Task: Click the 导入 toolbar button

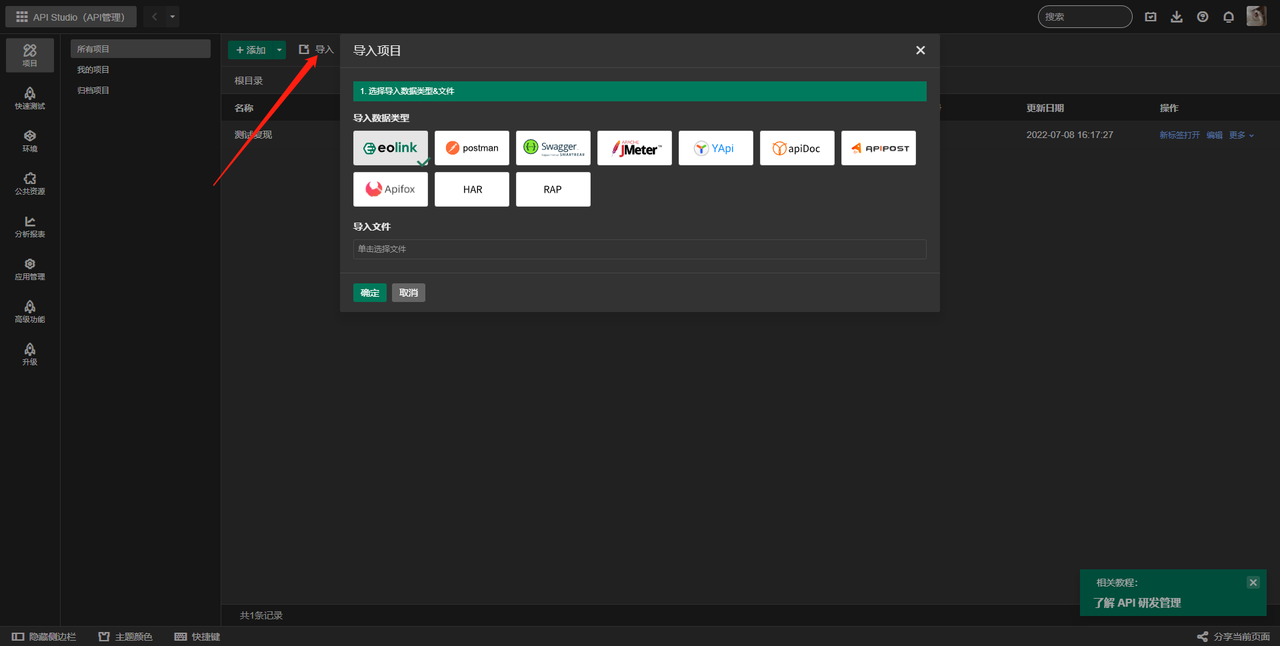Action: coord(316,50)
